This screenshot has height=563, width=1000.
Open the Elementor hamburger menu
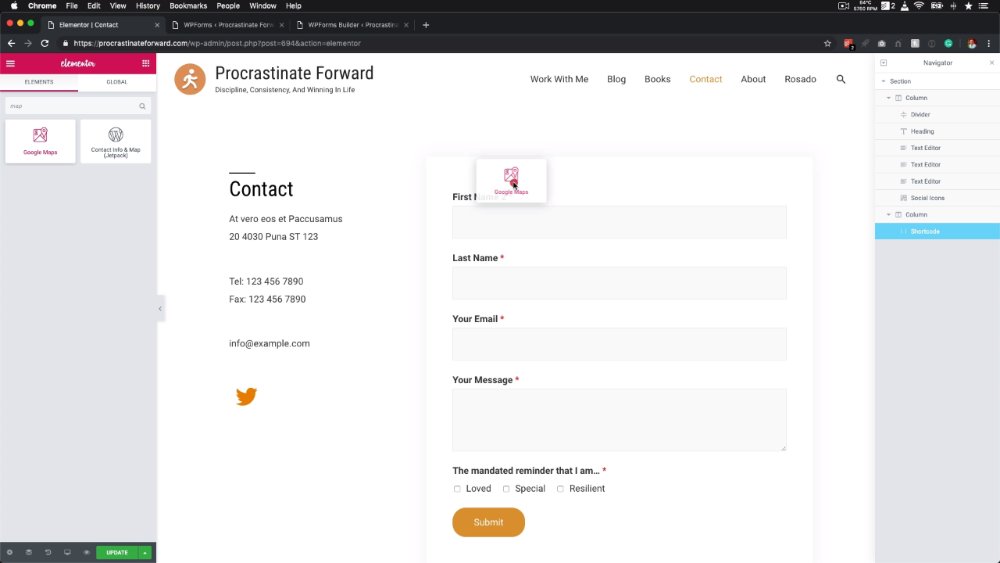10,63
